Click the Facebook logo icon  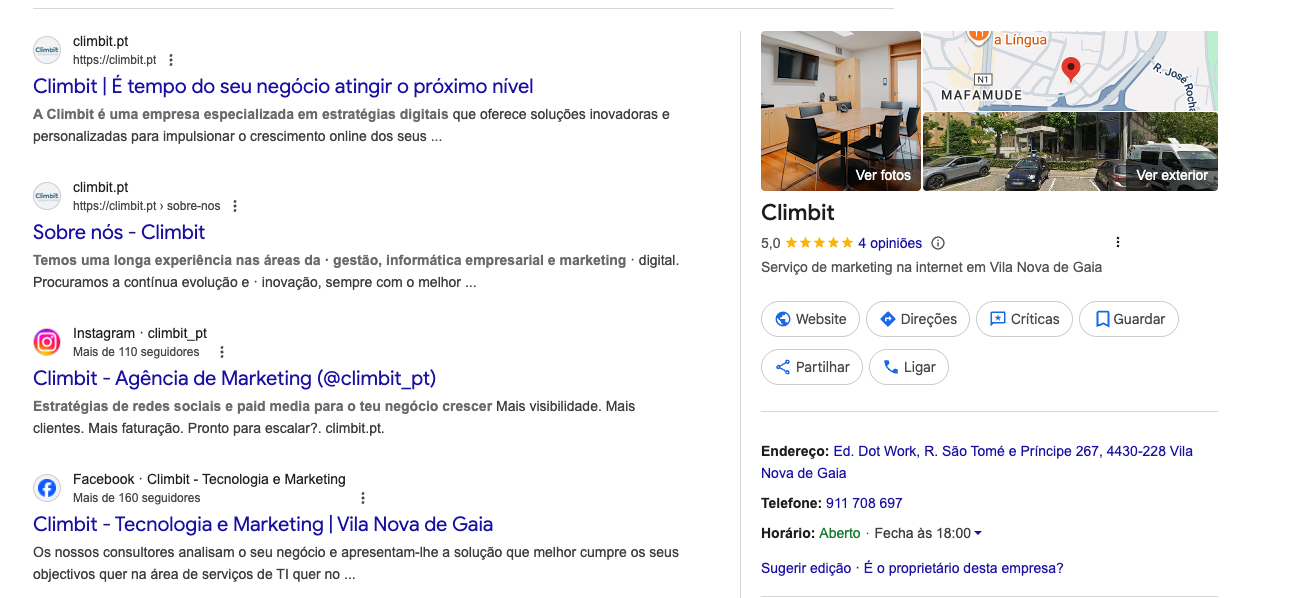[47, 488]
